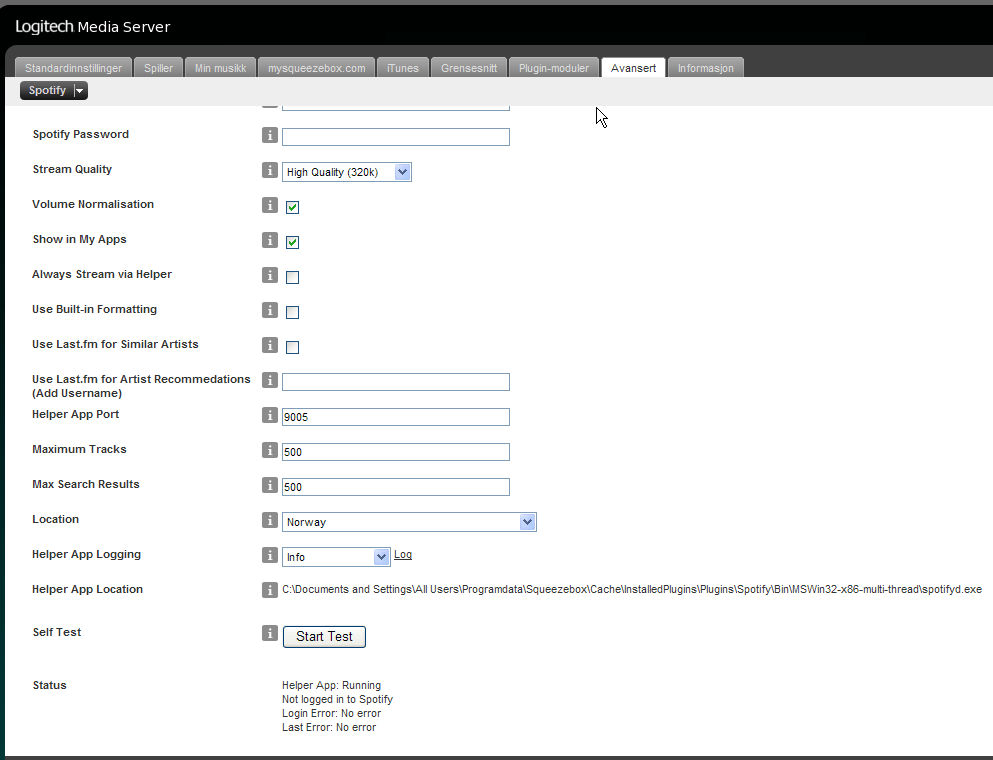This screenshot has height=760, width=993.
Task: Click the Max Search Results field
Action: 396,486
